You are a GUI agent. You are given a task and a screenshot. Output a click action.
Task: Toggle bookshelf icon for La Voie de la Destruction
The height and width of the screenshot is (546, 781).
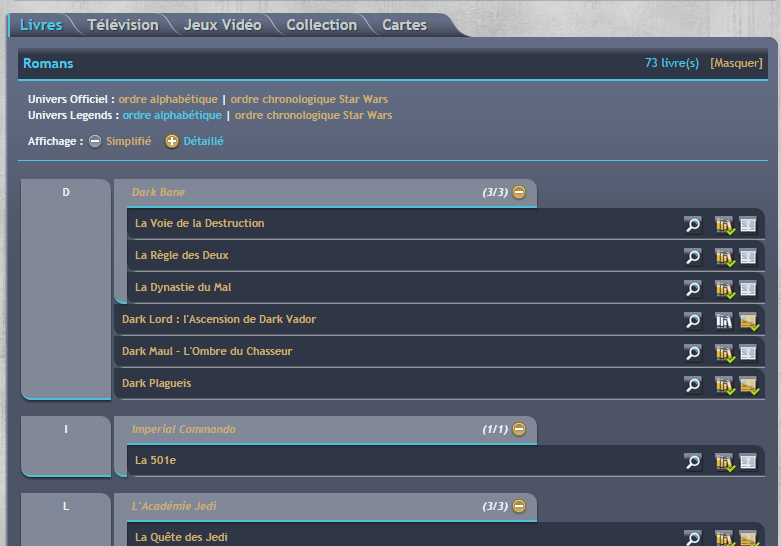(x=724, y=225)
